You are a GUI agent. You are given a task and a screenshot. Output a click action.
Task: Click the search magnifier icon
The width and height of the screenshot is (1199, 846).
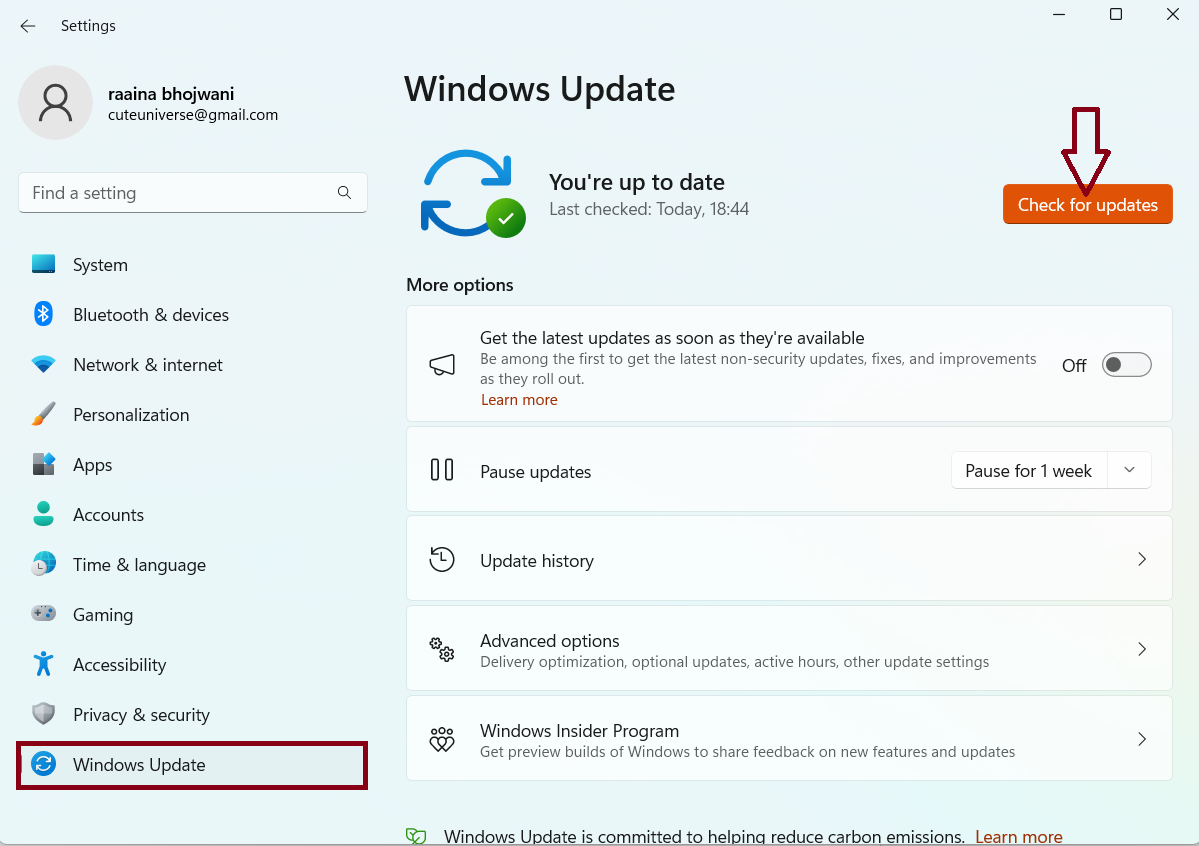344,193
